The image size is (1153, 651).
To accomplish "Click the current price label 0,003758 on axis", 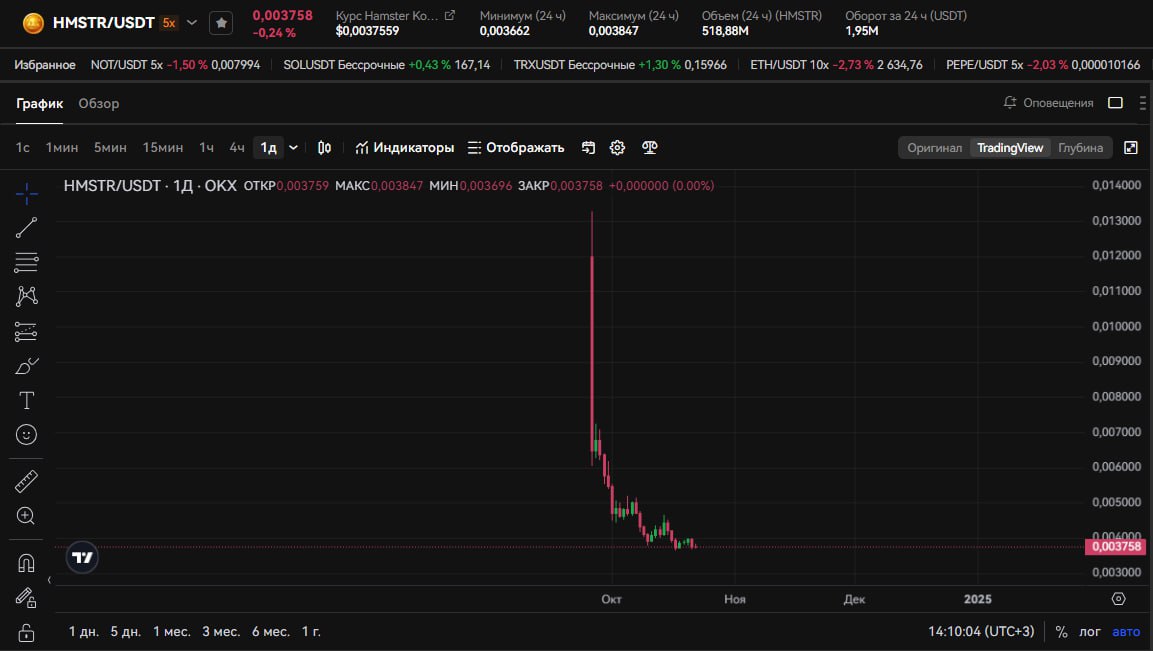I will [1115, 547].
